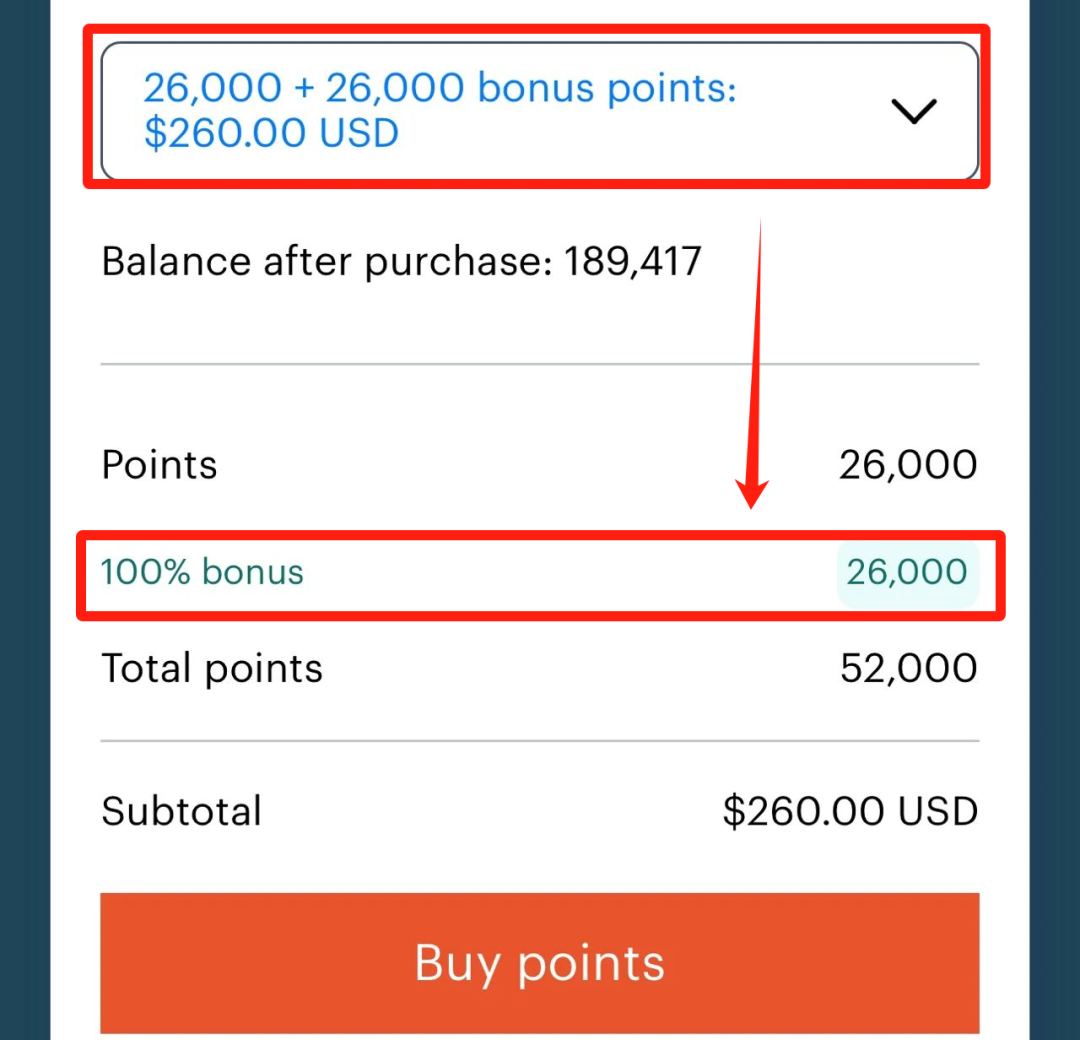Click the "Balance after purchase" label
Viewport: 1080px width, 1040px height.
[330, 262]
